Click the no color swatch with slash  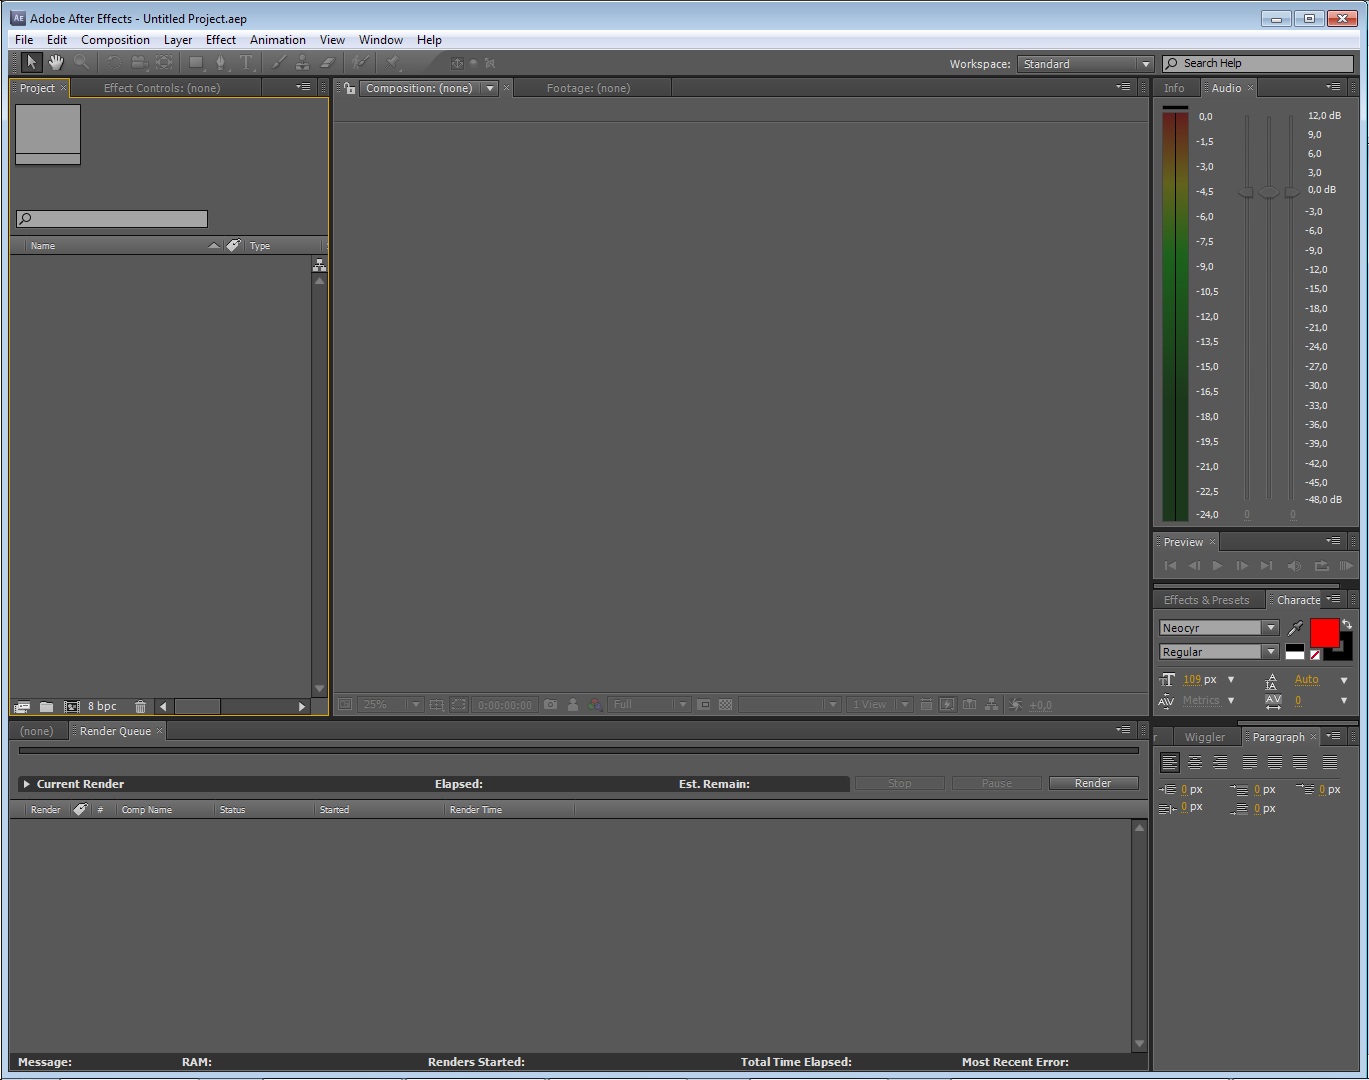coord(1315,655)
